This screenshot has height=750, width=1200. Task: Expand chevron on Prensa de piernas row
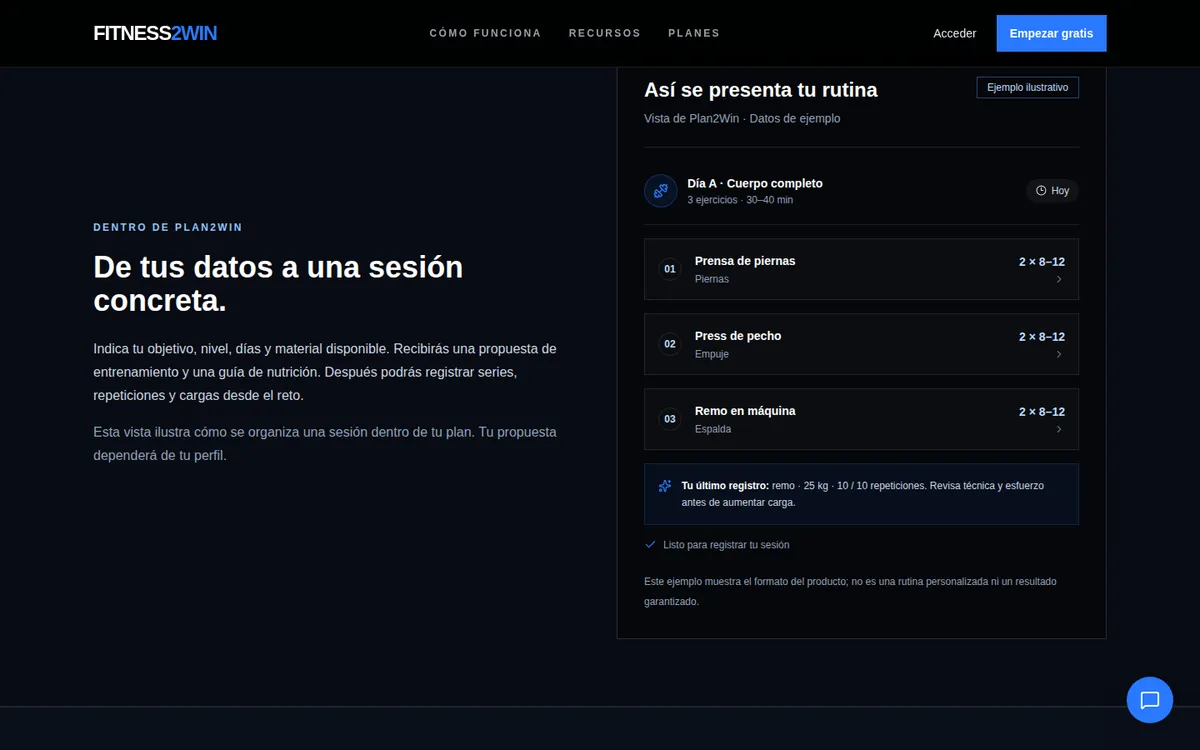[x=1059, y=279]
